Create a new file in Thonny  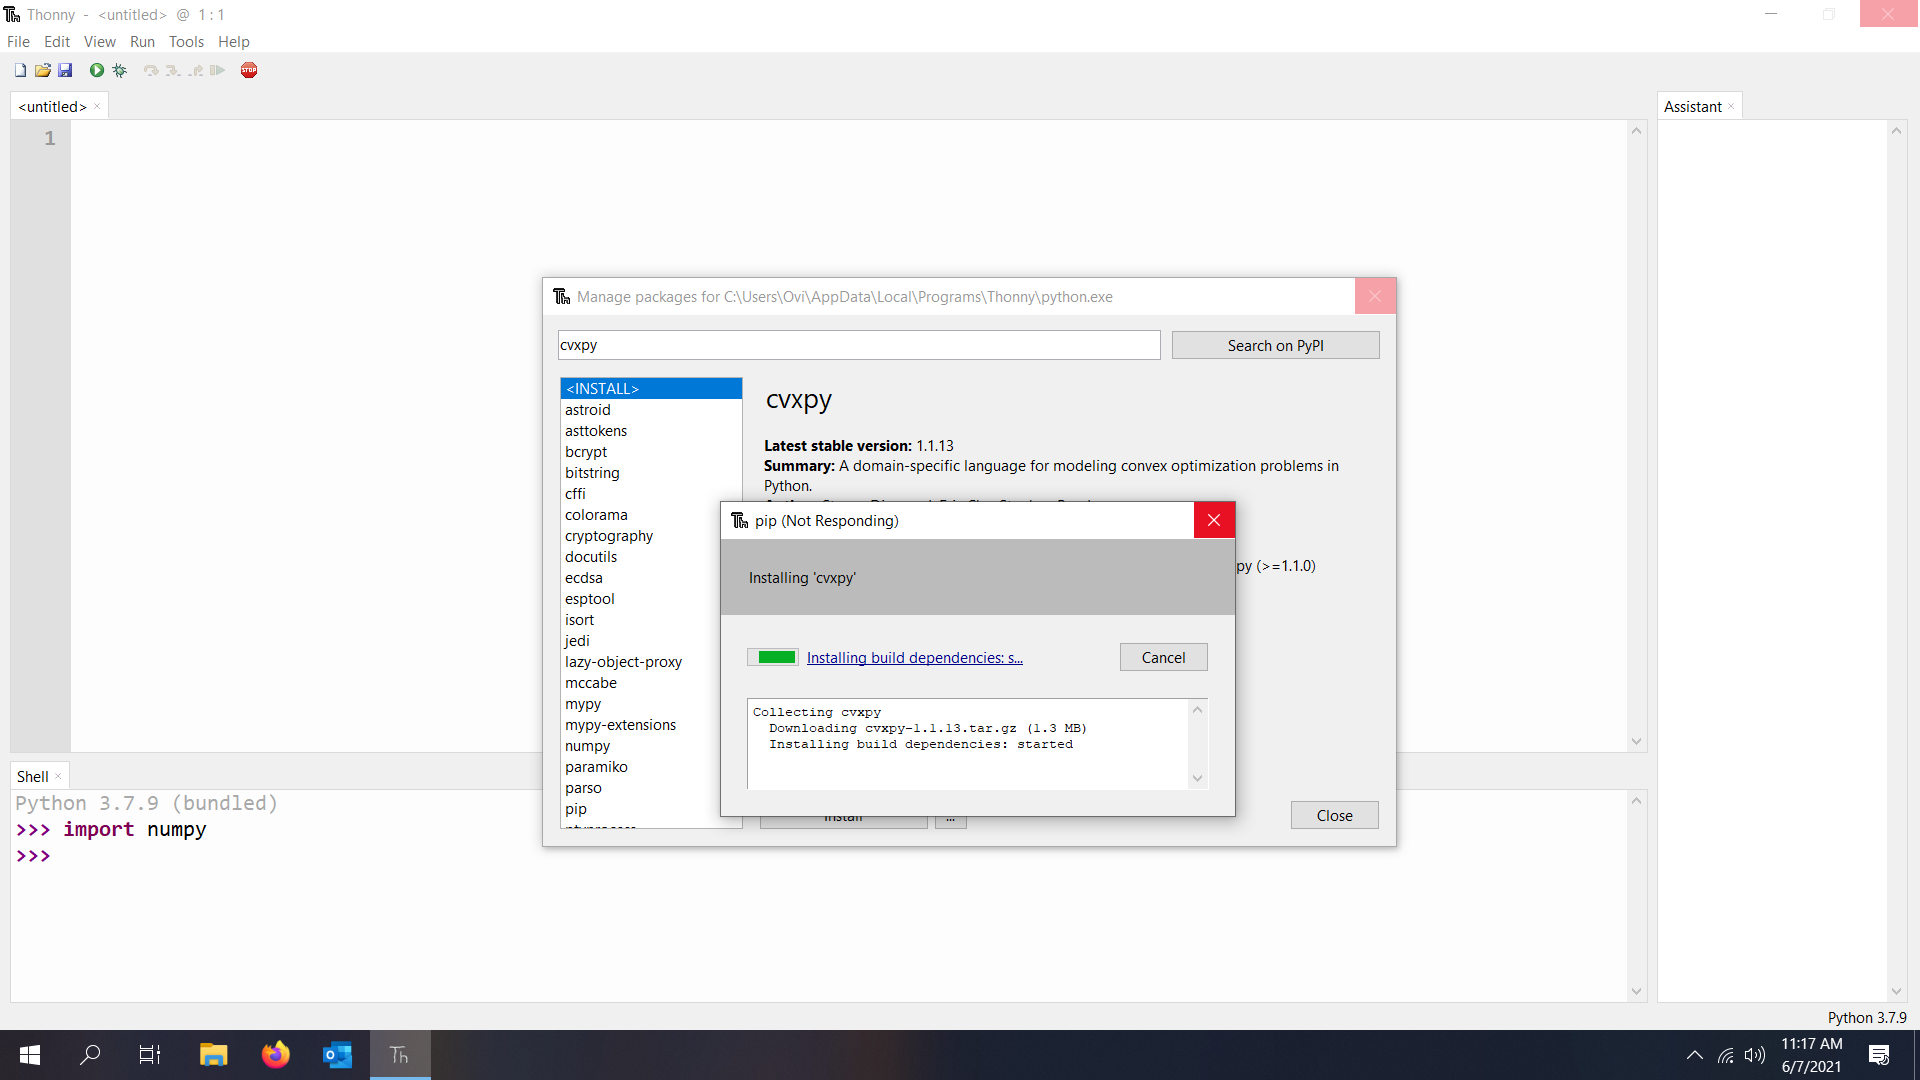click(19, 70)
